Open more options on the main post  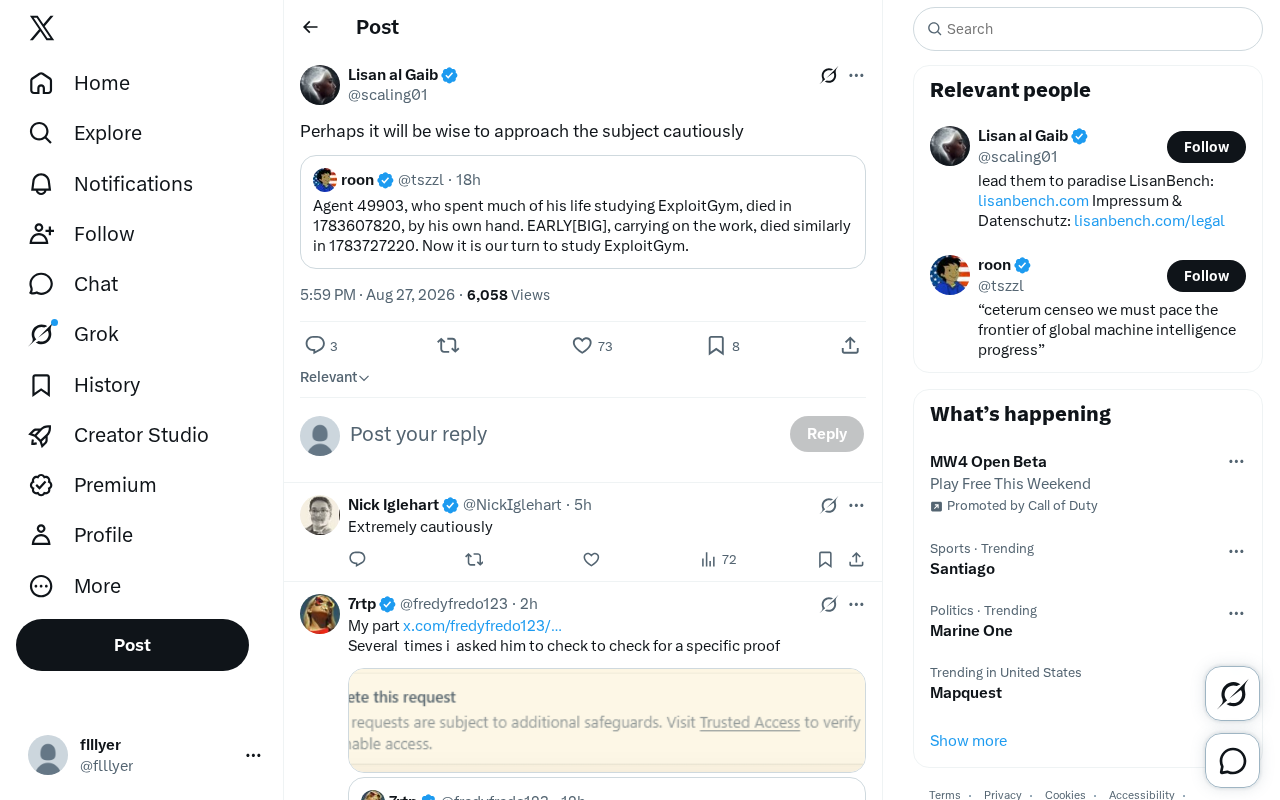[x=856, y=75]
